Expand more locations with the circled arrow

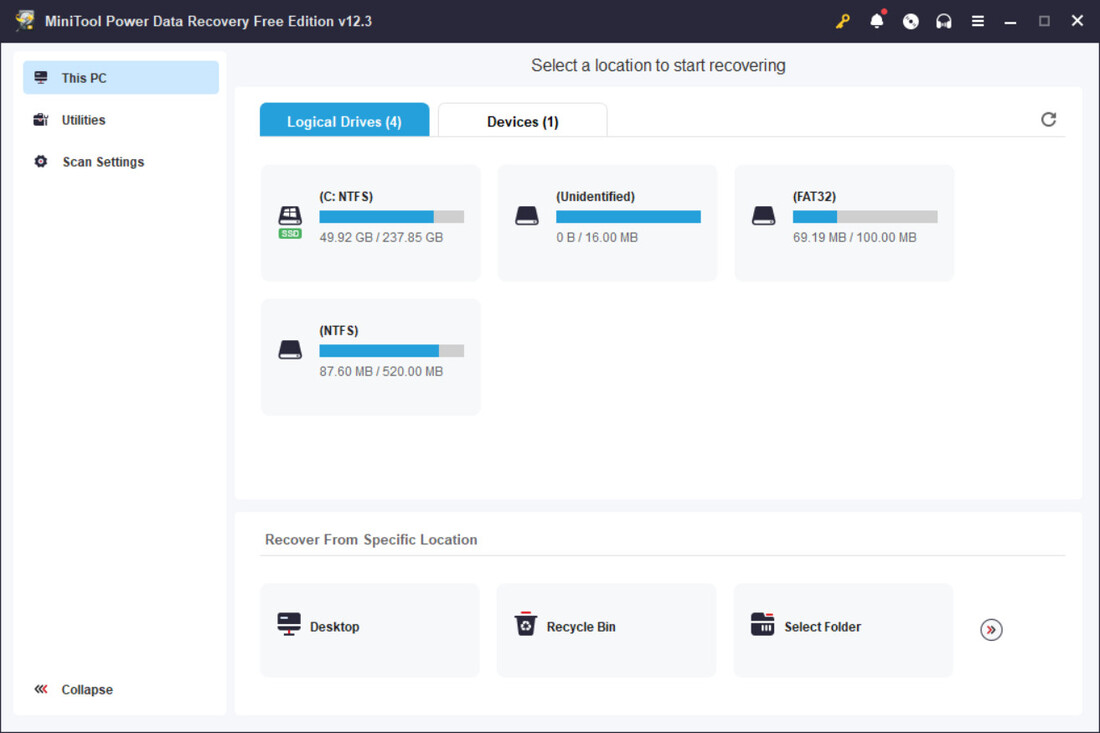[x=991, y=629]
